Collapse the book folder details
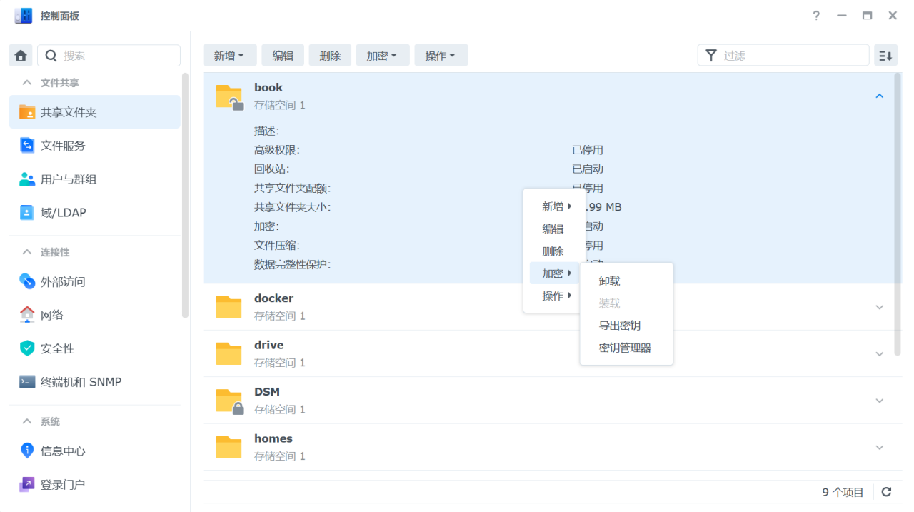This screenshot has height=512, width=914. coord(879,97)
